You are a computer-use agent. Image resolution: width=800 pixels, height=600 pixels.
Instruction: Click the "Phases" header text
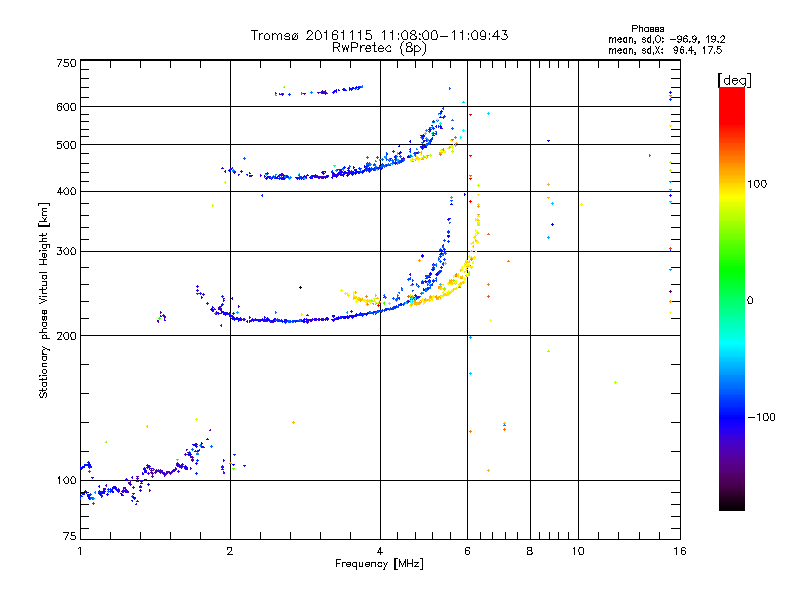(x=647, y=29)
